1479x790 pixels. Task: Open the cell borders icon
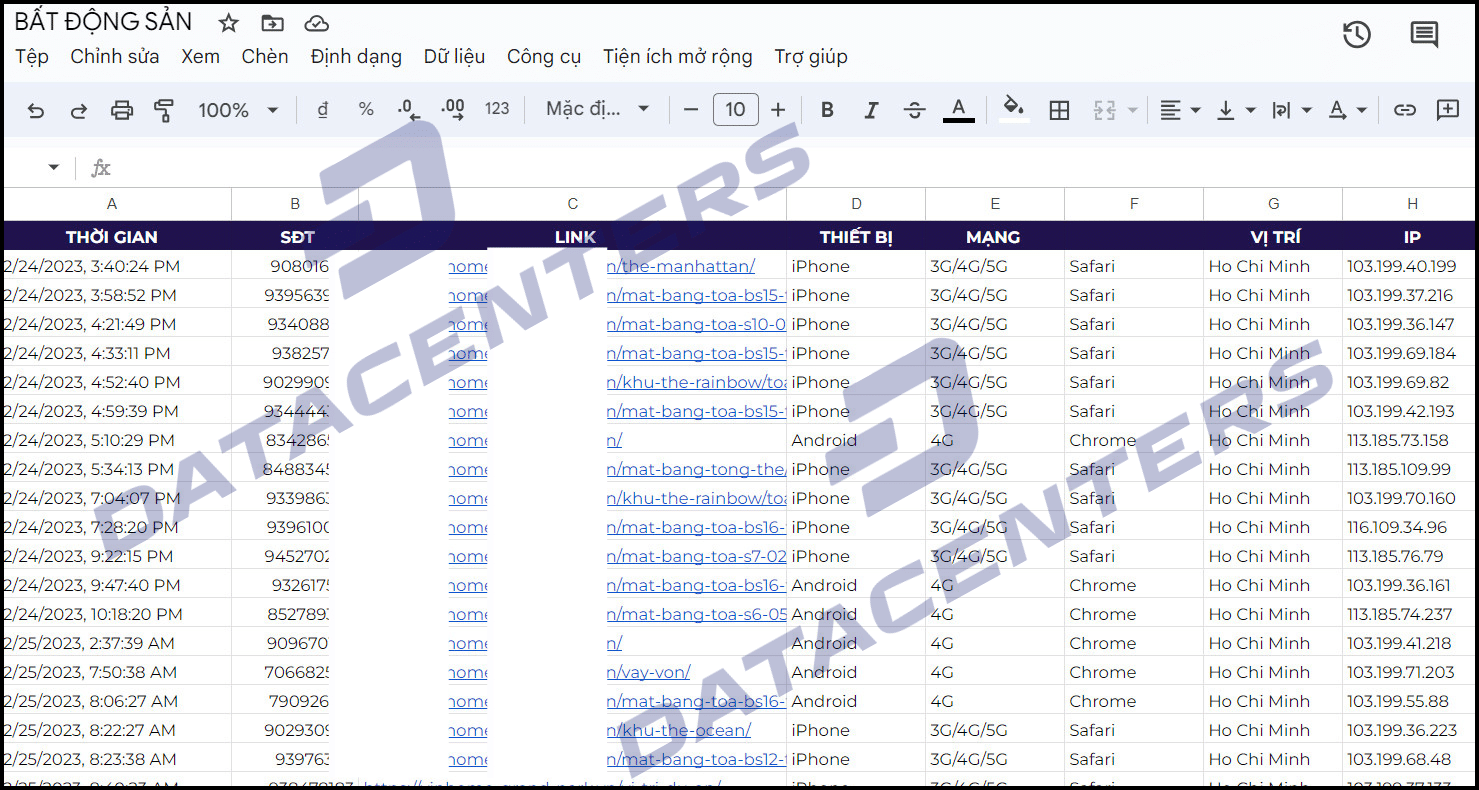(x=1060, y=110)
